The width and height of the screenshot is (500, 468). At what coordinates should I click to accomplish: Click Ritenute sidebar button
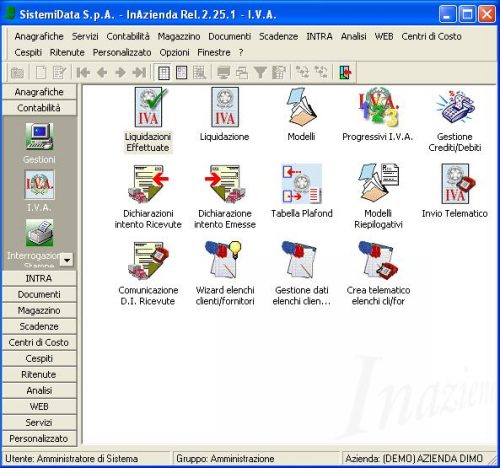39,374
